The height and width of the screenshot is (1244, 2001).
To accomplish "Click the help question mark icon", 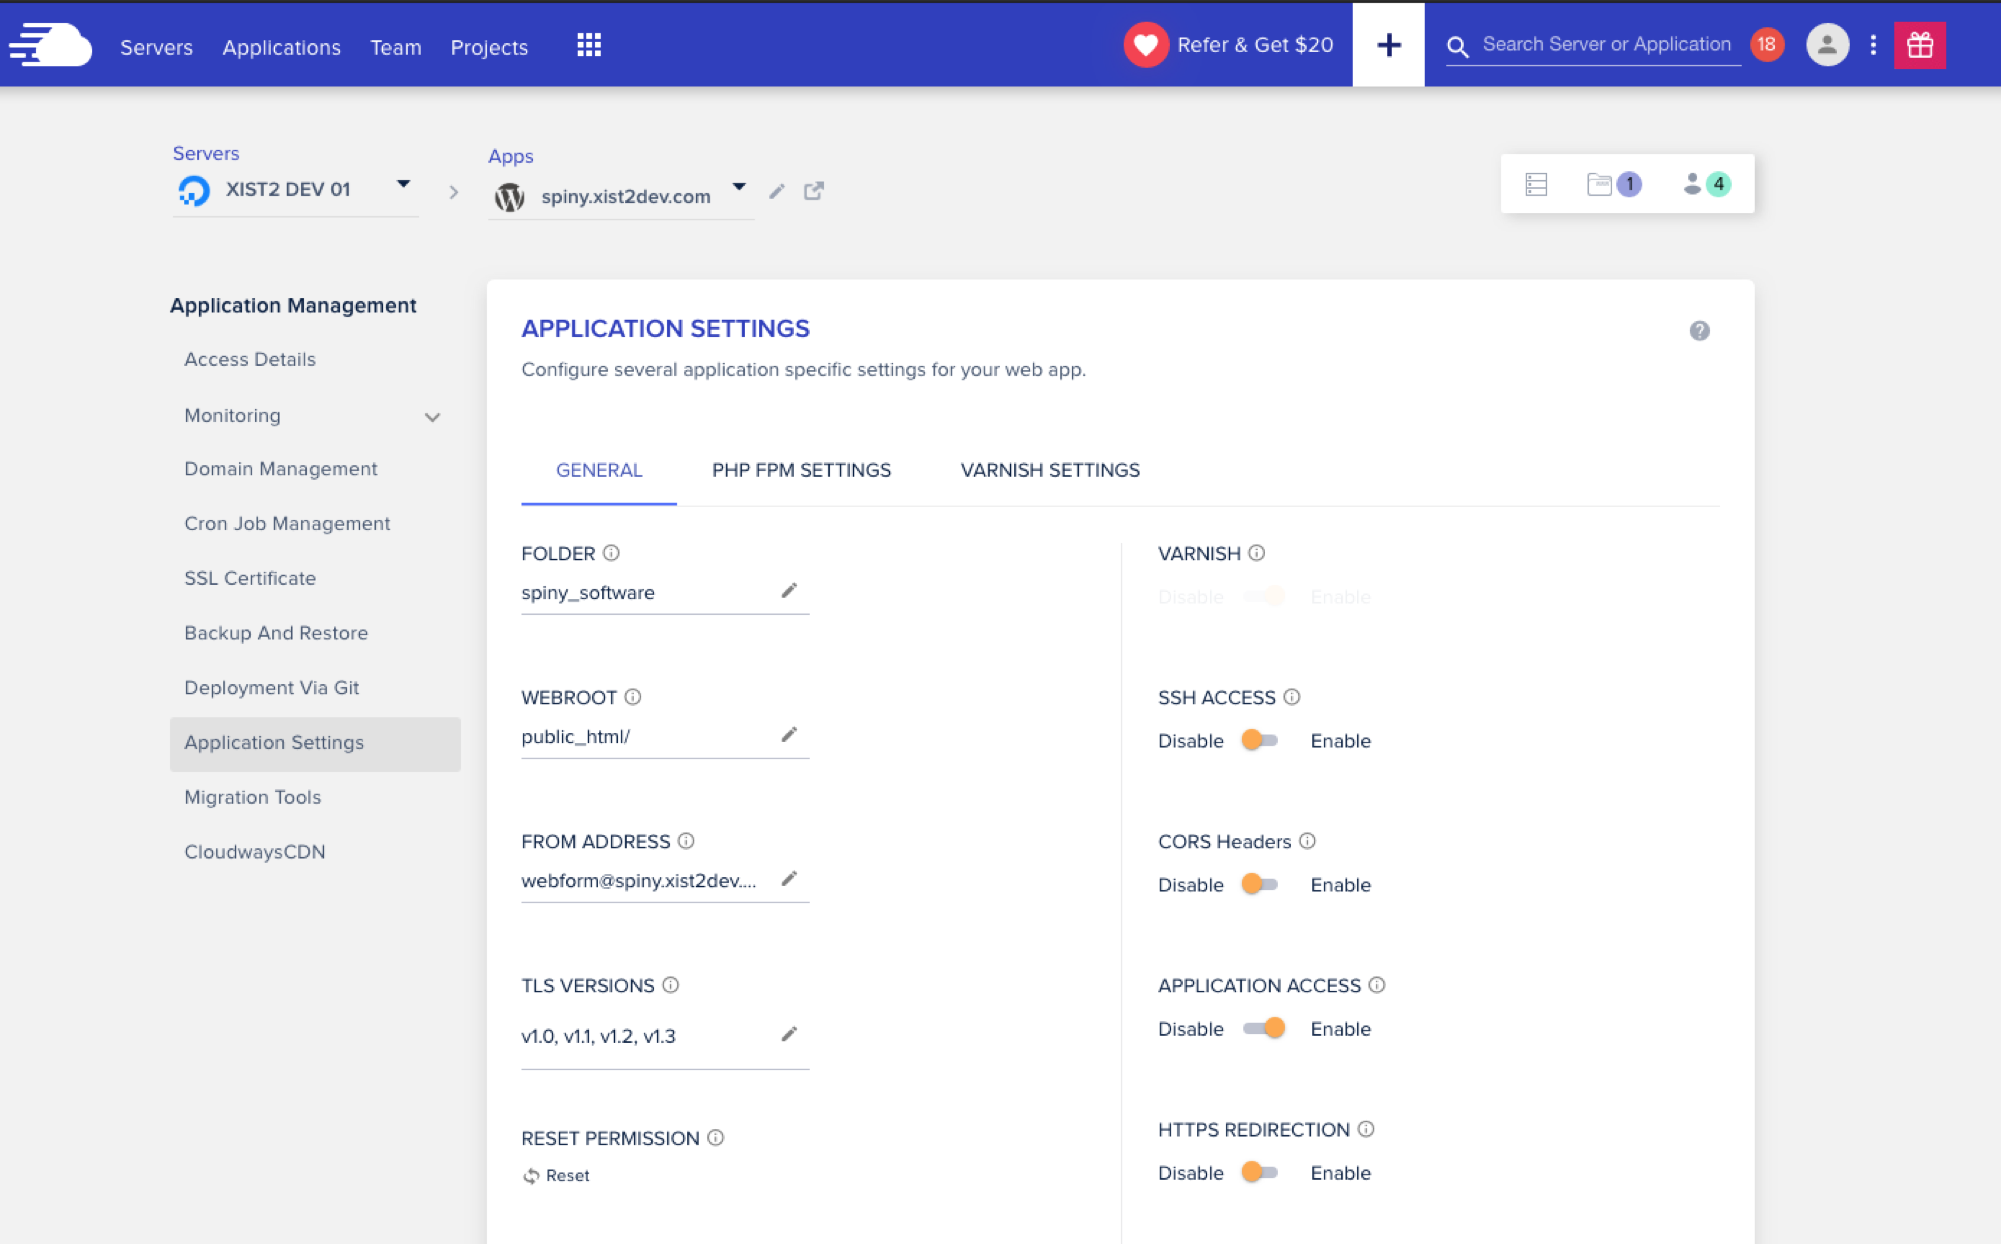I will [x=1699, y=331].
